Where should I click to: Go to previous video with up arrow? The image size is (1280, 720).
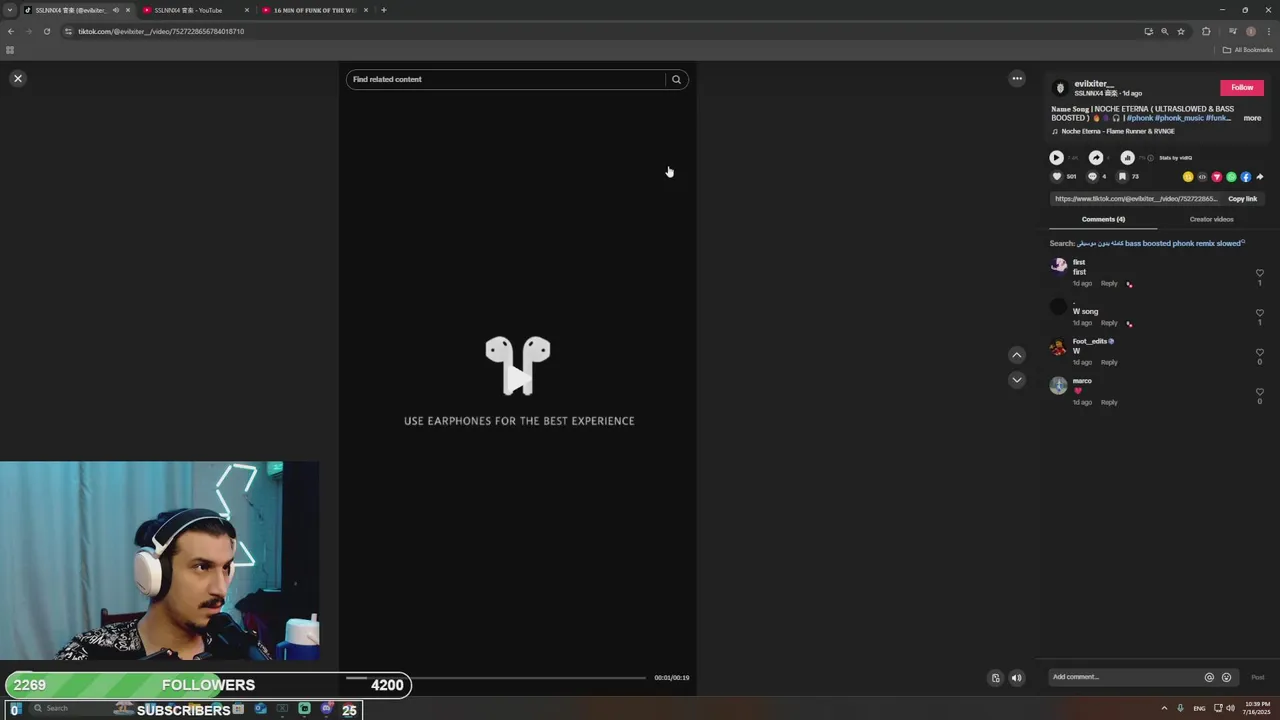tap(1017, 355)
